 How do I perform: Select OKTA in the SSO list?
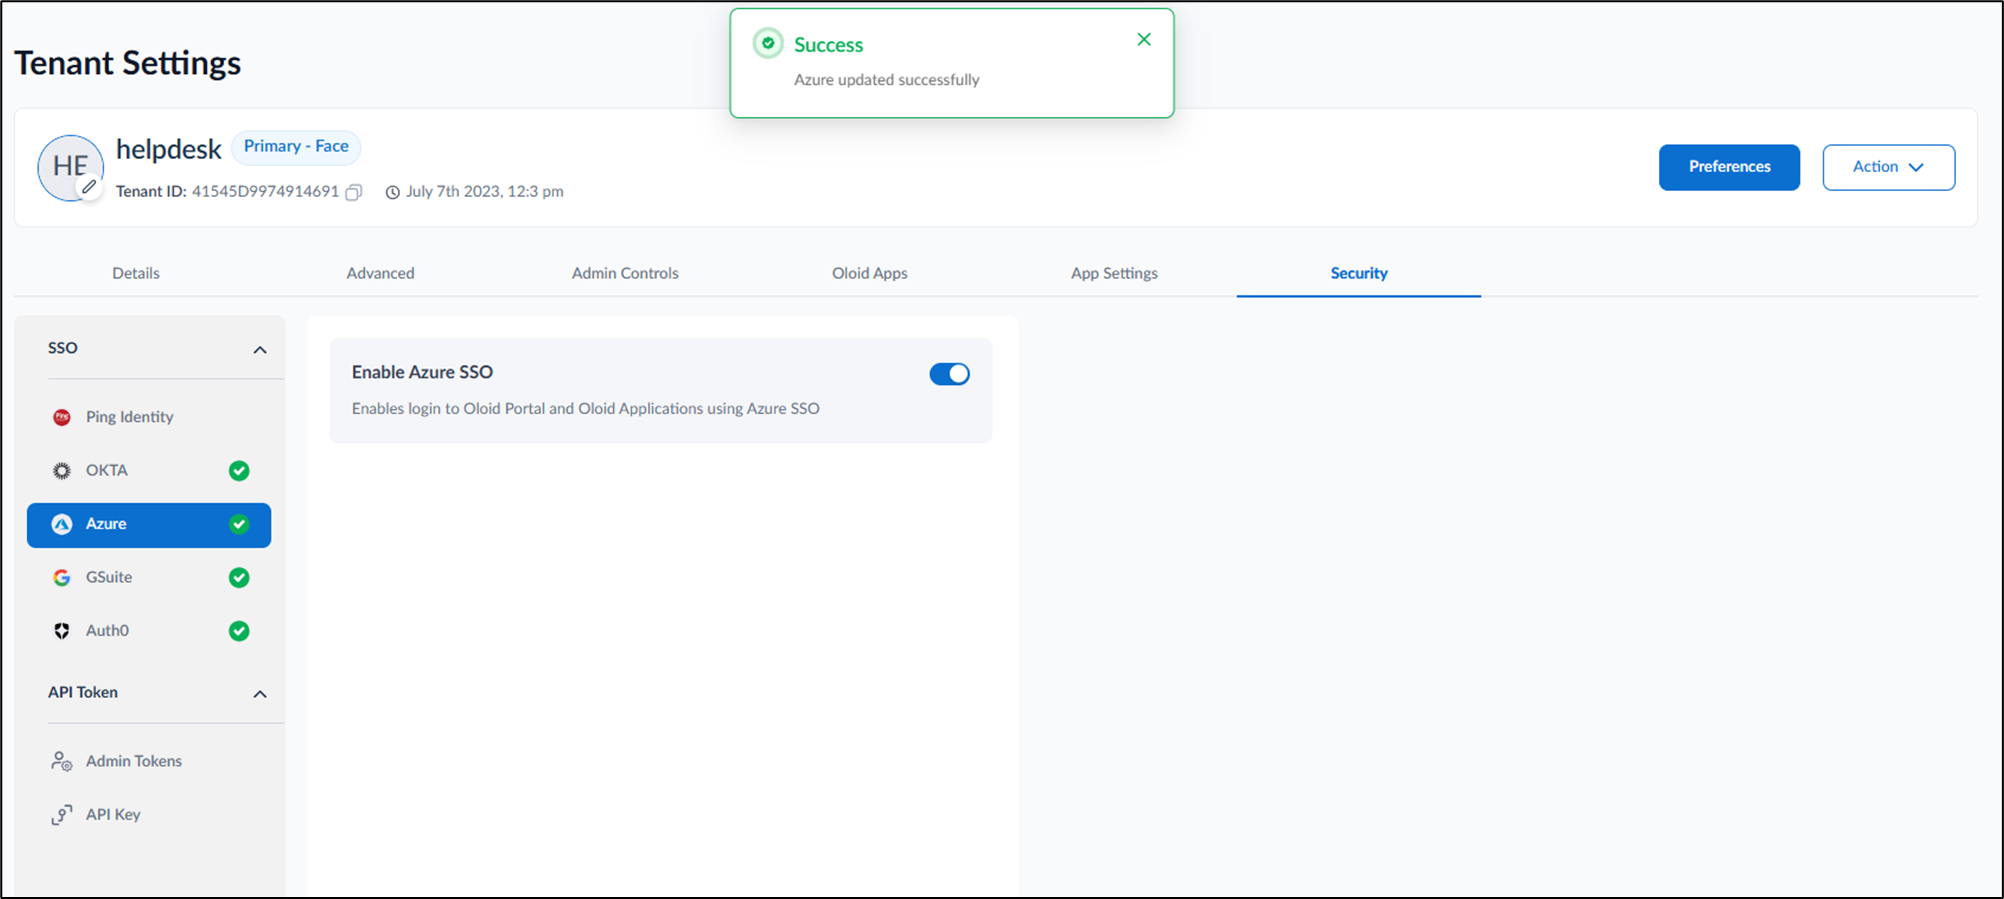pyautogui.click(x=149, y=471)
